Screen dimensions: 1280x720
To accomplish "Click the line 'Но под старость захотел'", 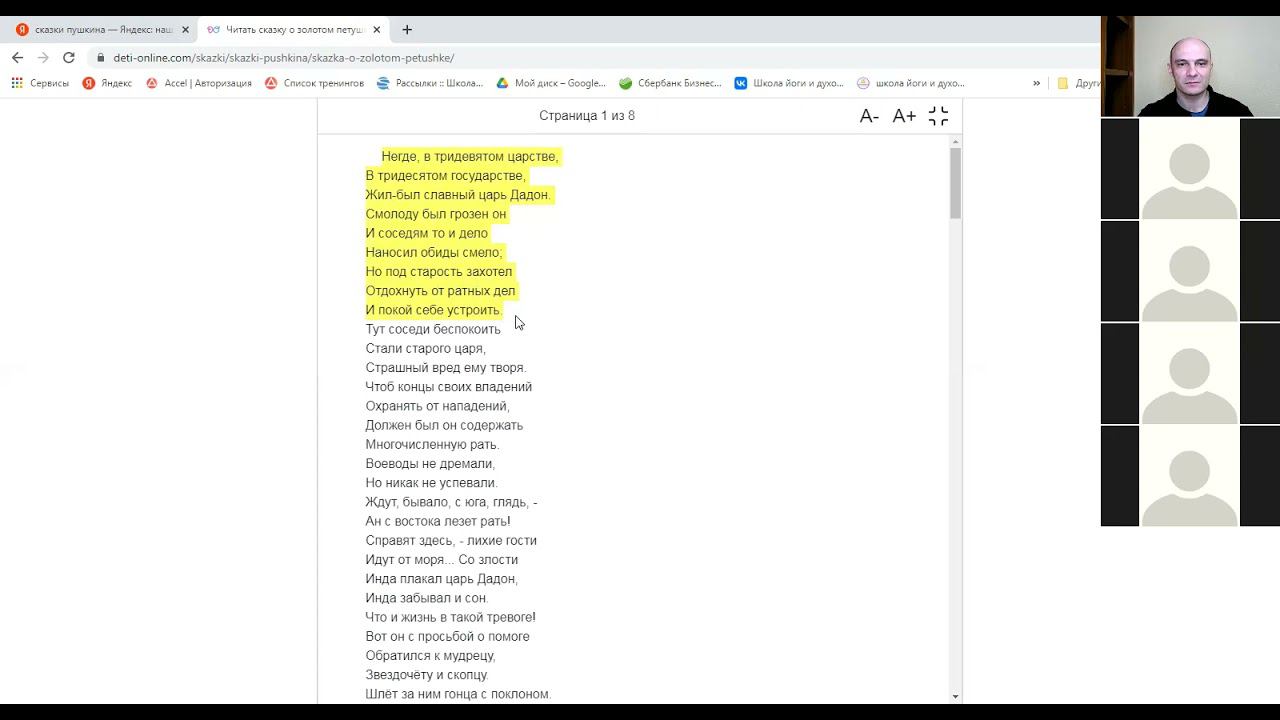I will coord(439,272).
